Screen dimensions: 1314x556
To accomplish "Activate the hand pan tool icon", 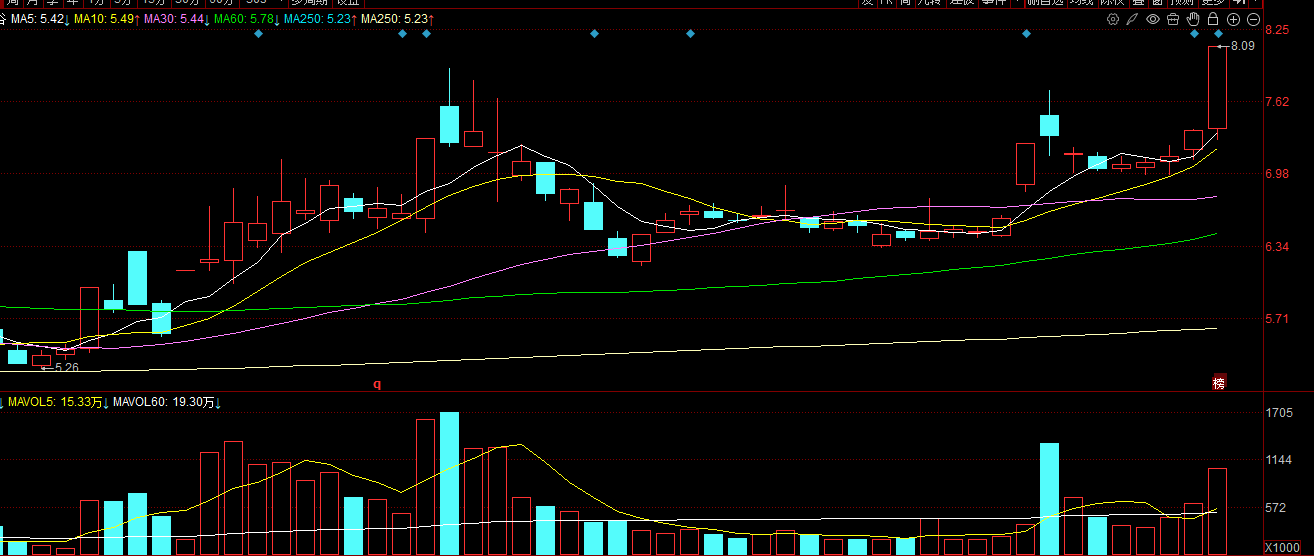I will 1192,19.
